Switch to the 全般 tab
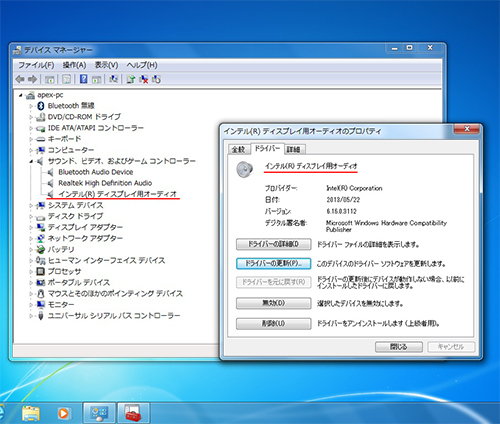 click(239, 149)
